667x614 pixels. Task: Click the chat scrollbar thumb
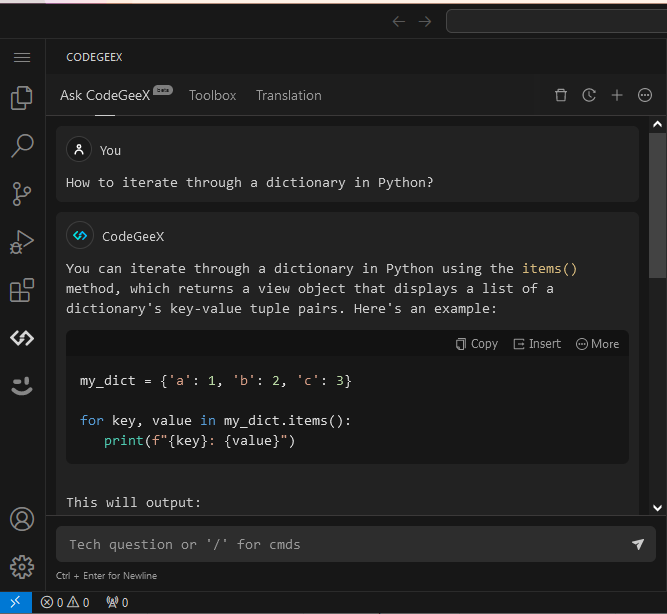pos(657,206)
